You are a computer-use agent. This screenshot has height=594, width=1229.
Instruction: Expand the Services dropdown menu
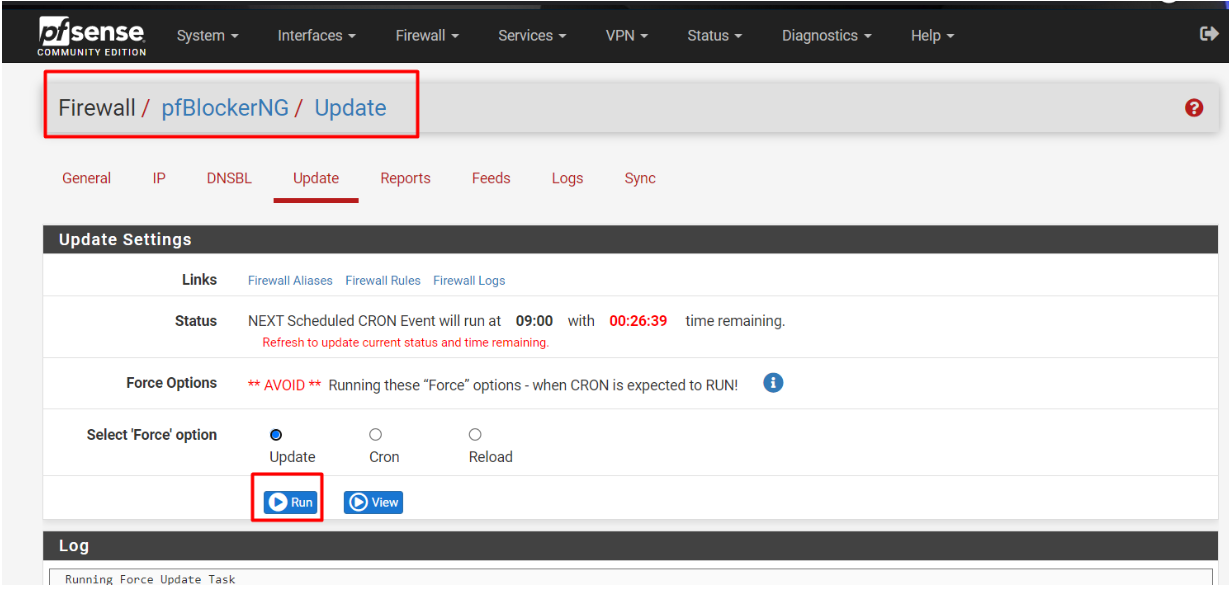click(532, 36)
